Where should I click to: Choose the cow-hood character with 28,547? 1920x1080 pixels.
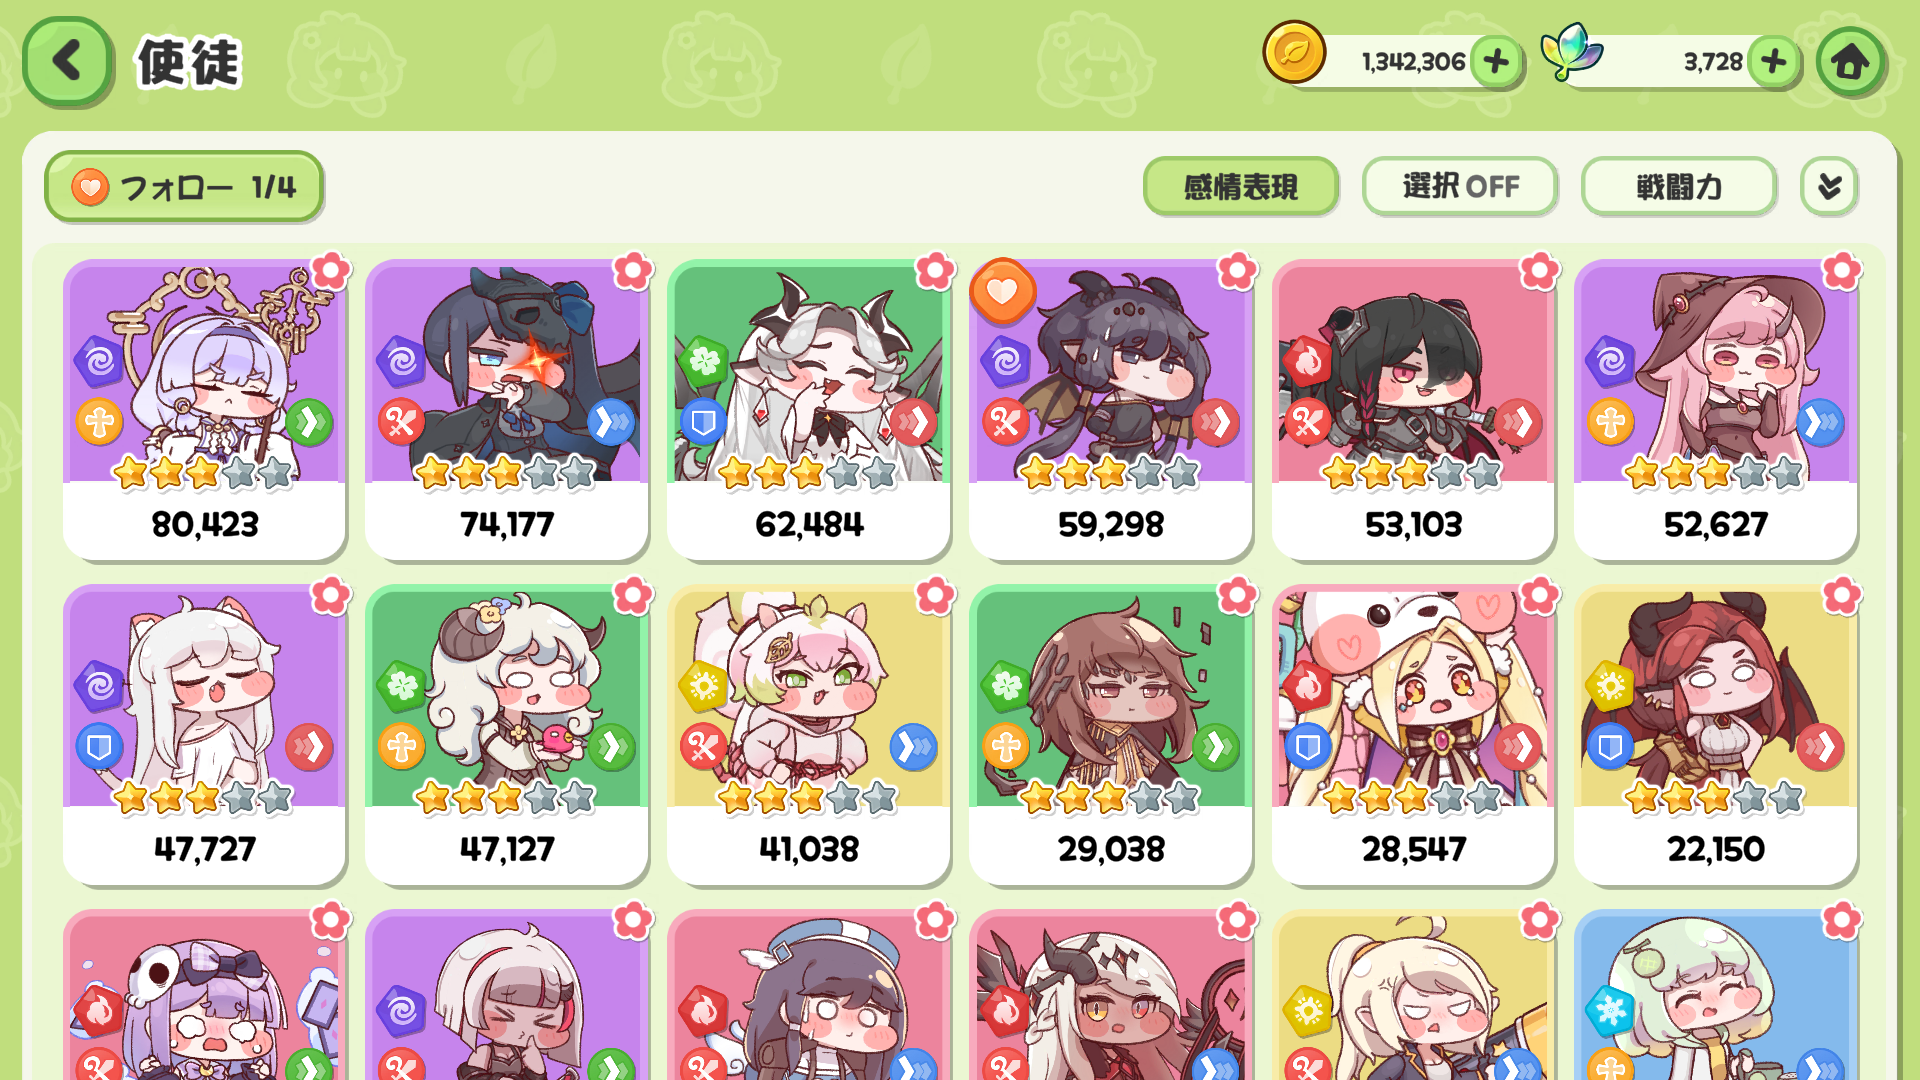[x=1413, y=735]
